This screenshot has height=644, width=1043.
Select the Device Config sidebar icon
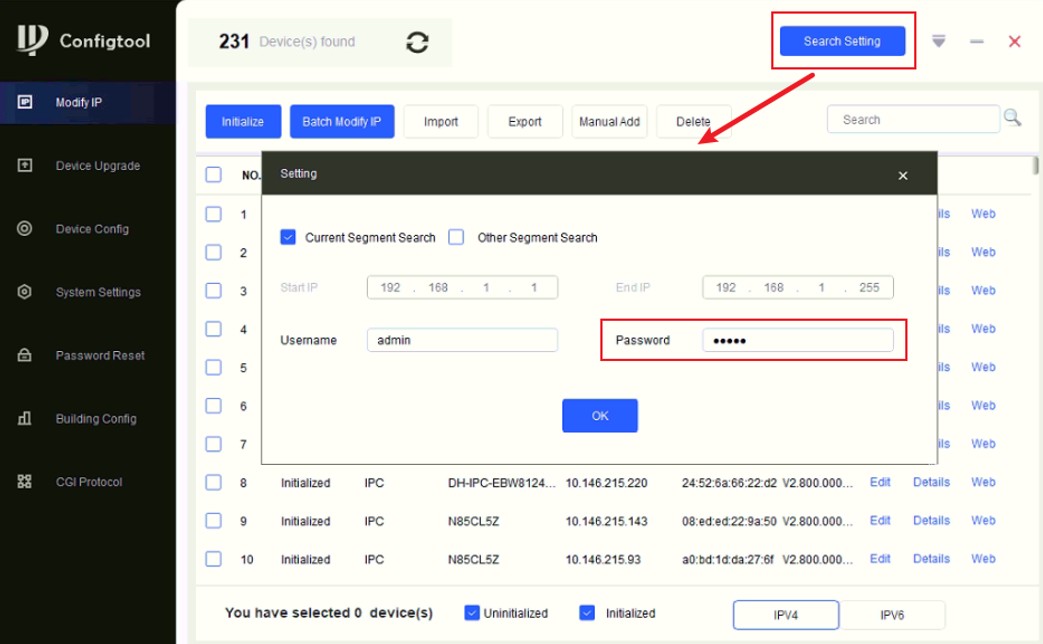[x=25, y=228]
